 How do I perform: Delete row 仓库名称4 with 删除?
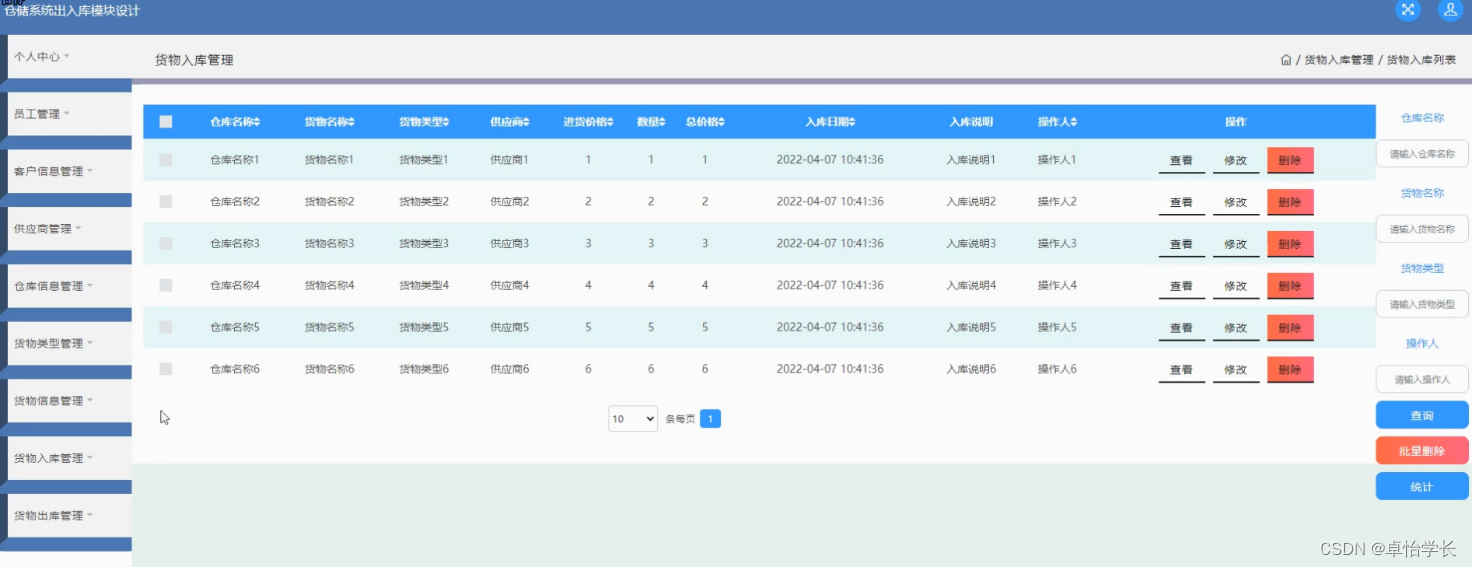(x=1290, y=286)
